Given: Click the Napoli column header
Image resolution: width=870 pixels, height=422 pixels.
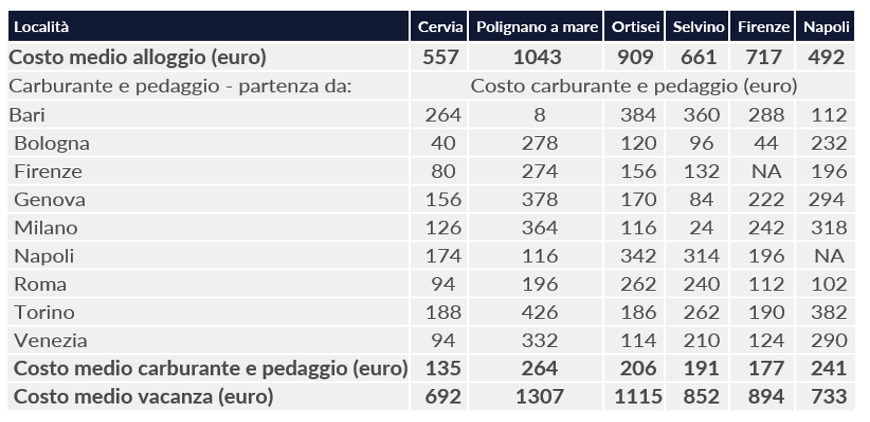Looking at the screenshot, I should [x=825, y=27].
